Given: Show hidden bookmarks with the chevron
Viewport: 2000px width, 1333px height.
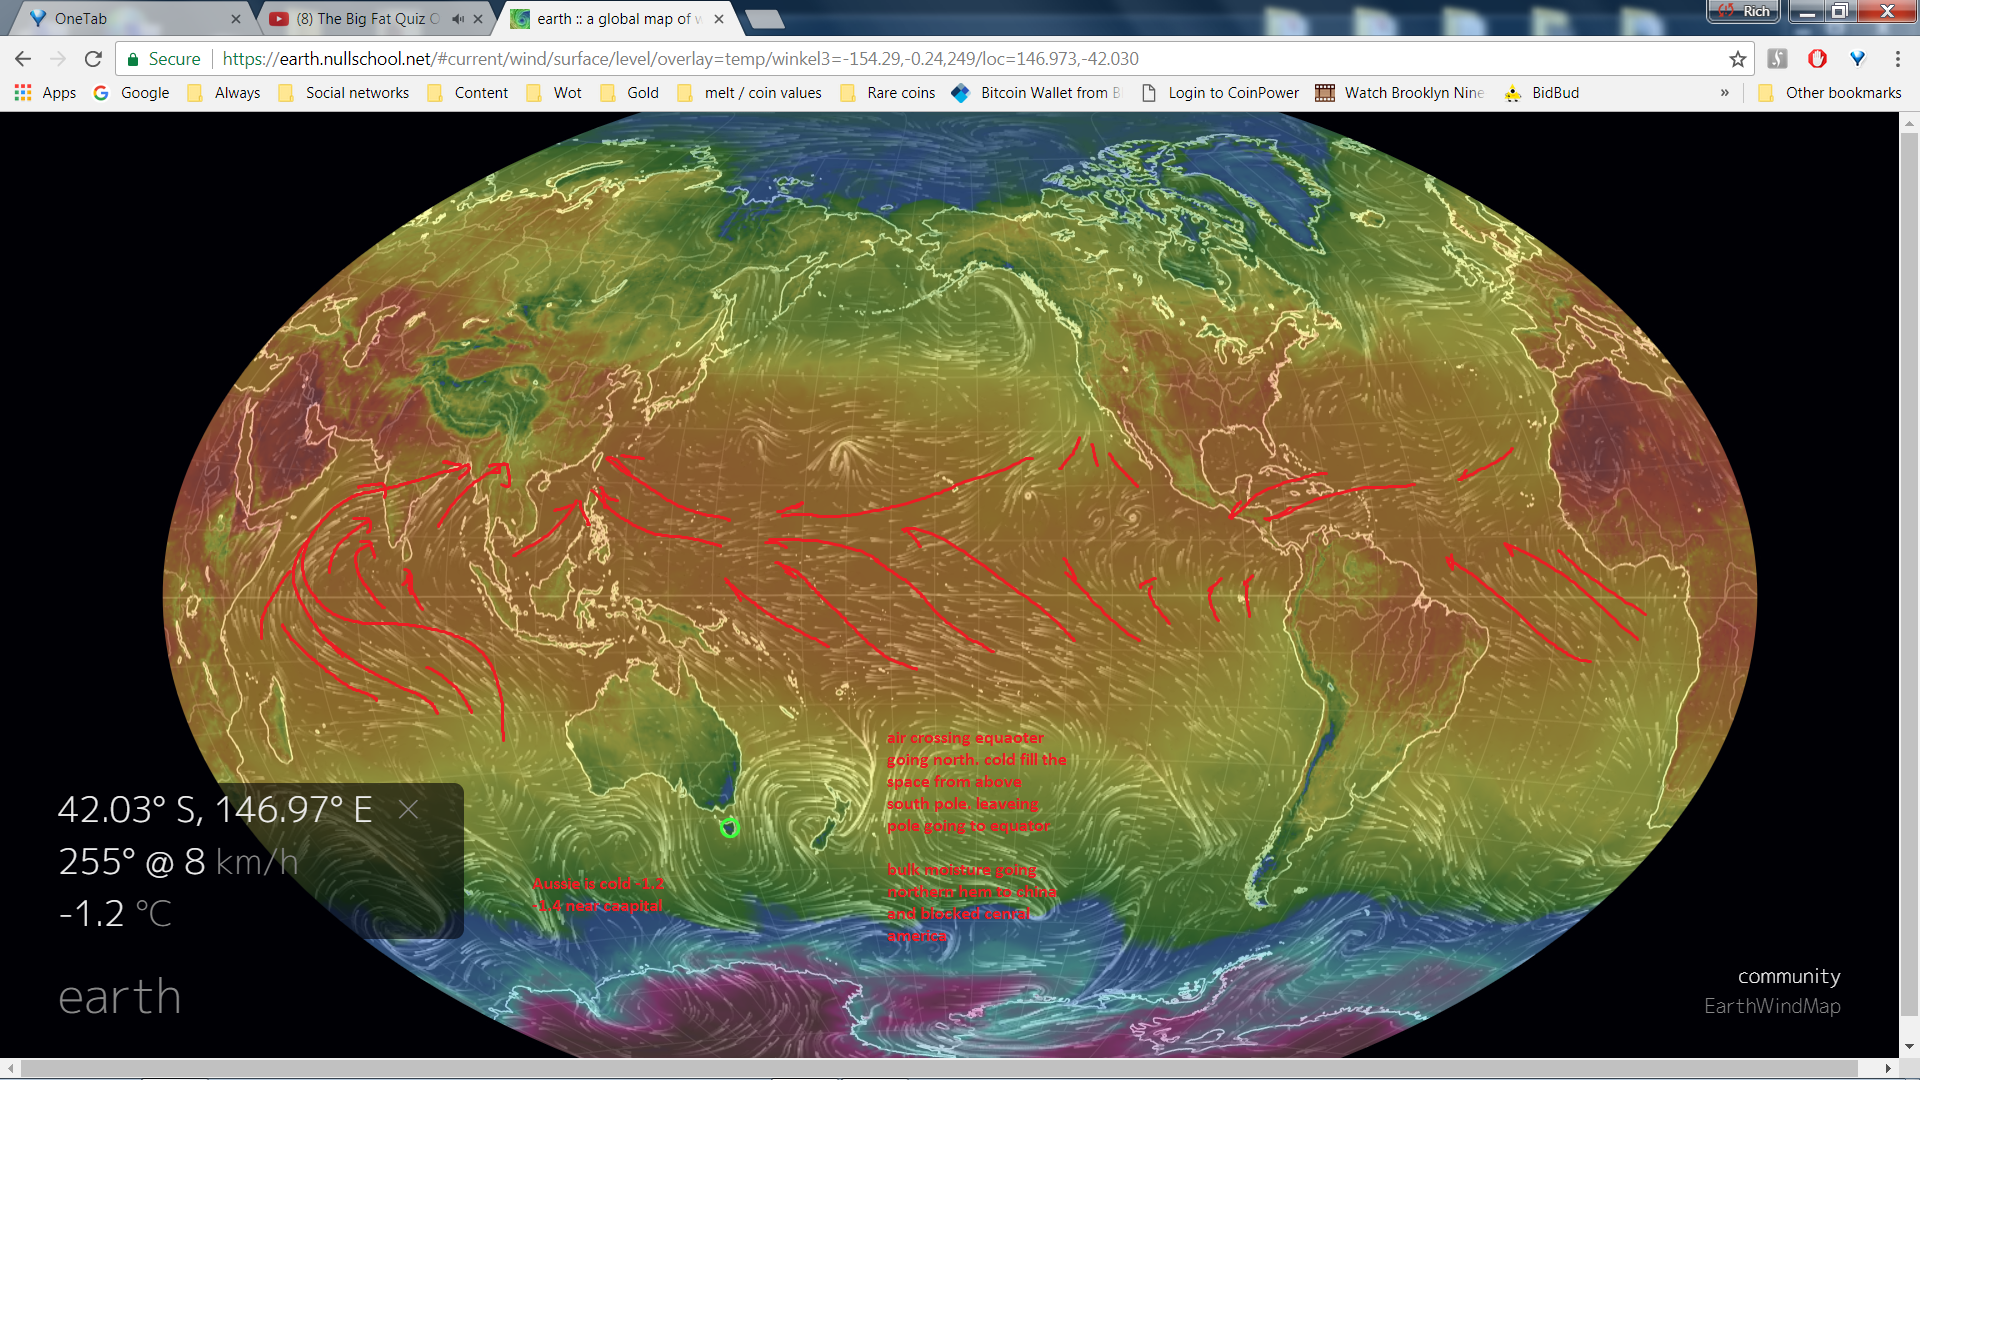Looking at the screenshot, I should pos(1724,93).
